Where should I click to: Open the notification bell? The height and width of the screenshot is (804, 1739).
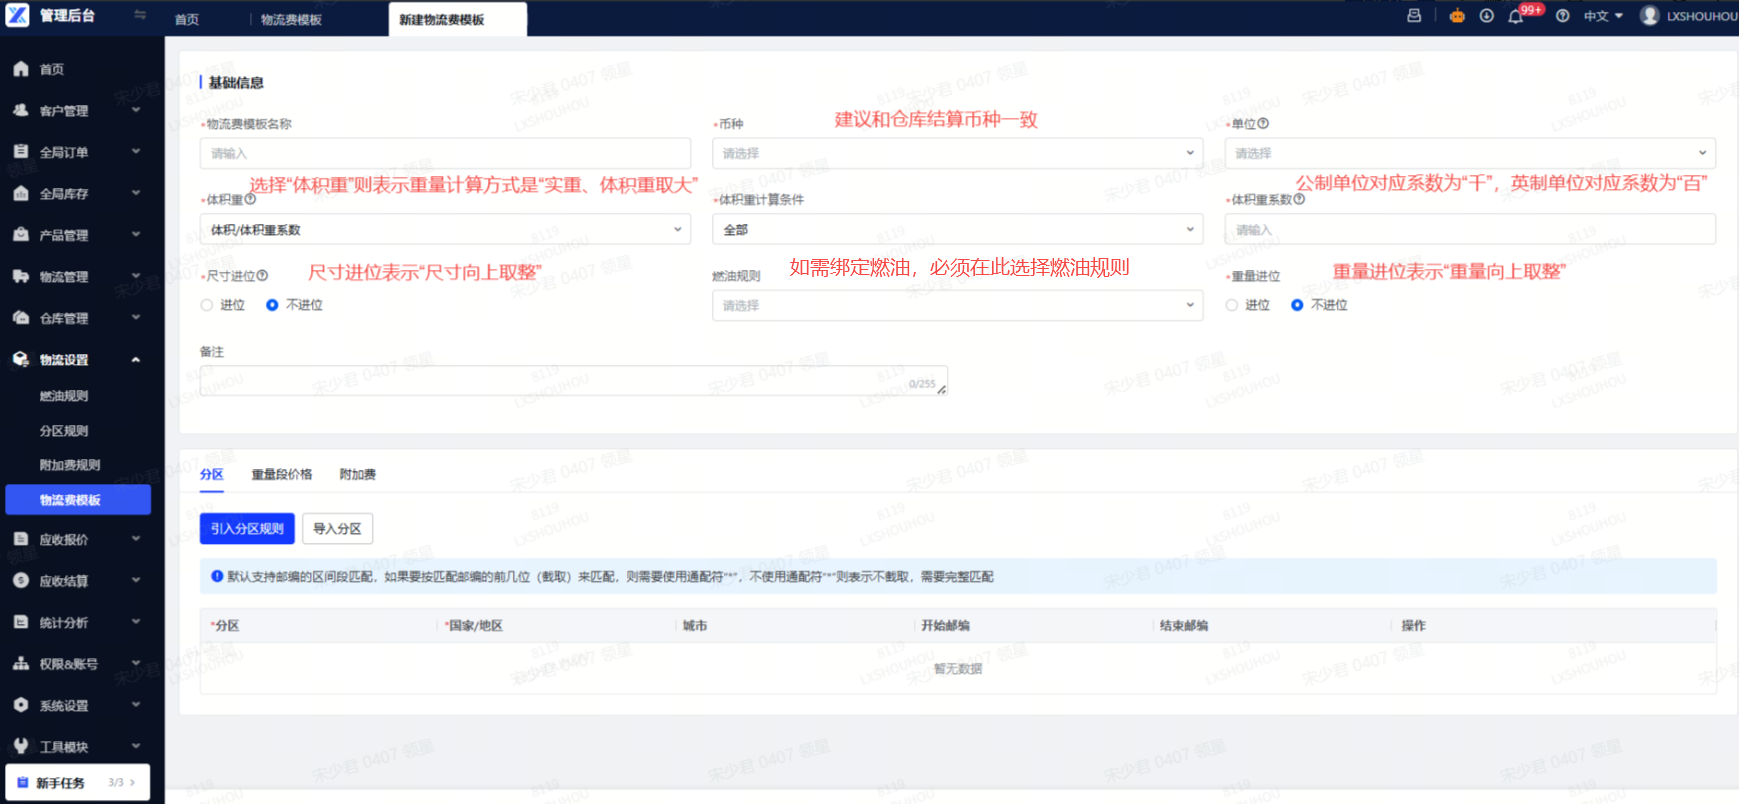1516,16
